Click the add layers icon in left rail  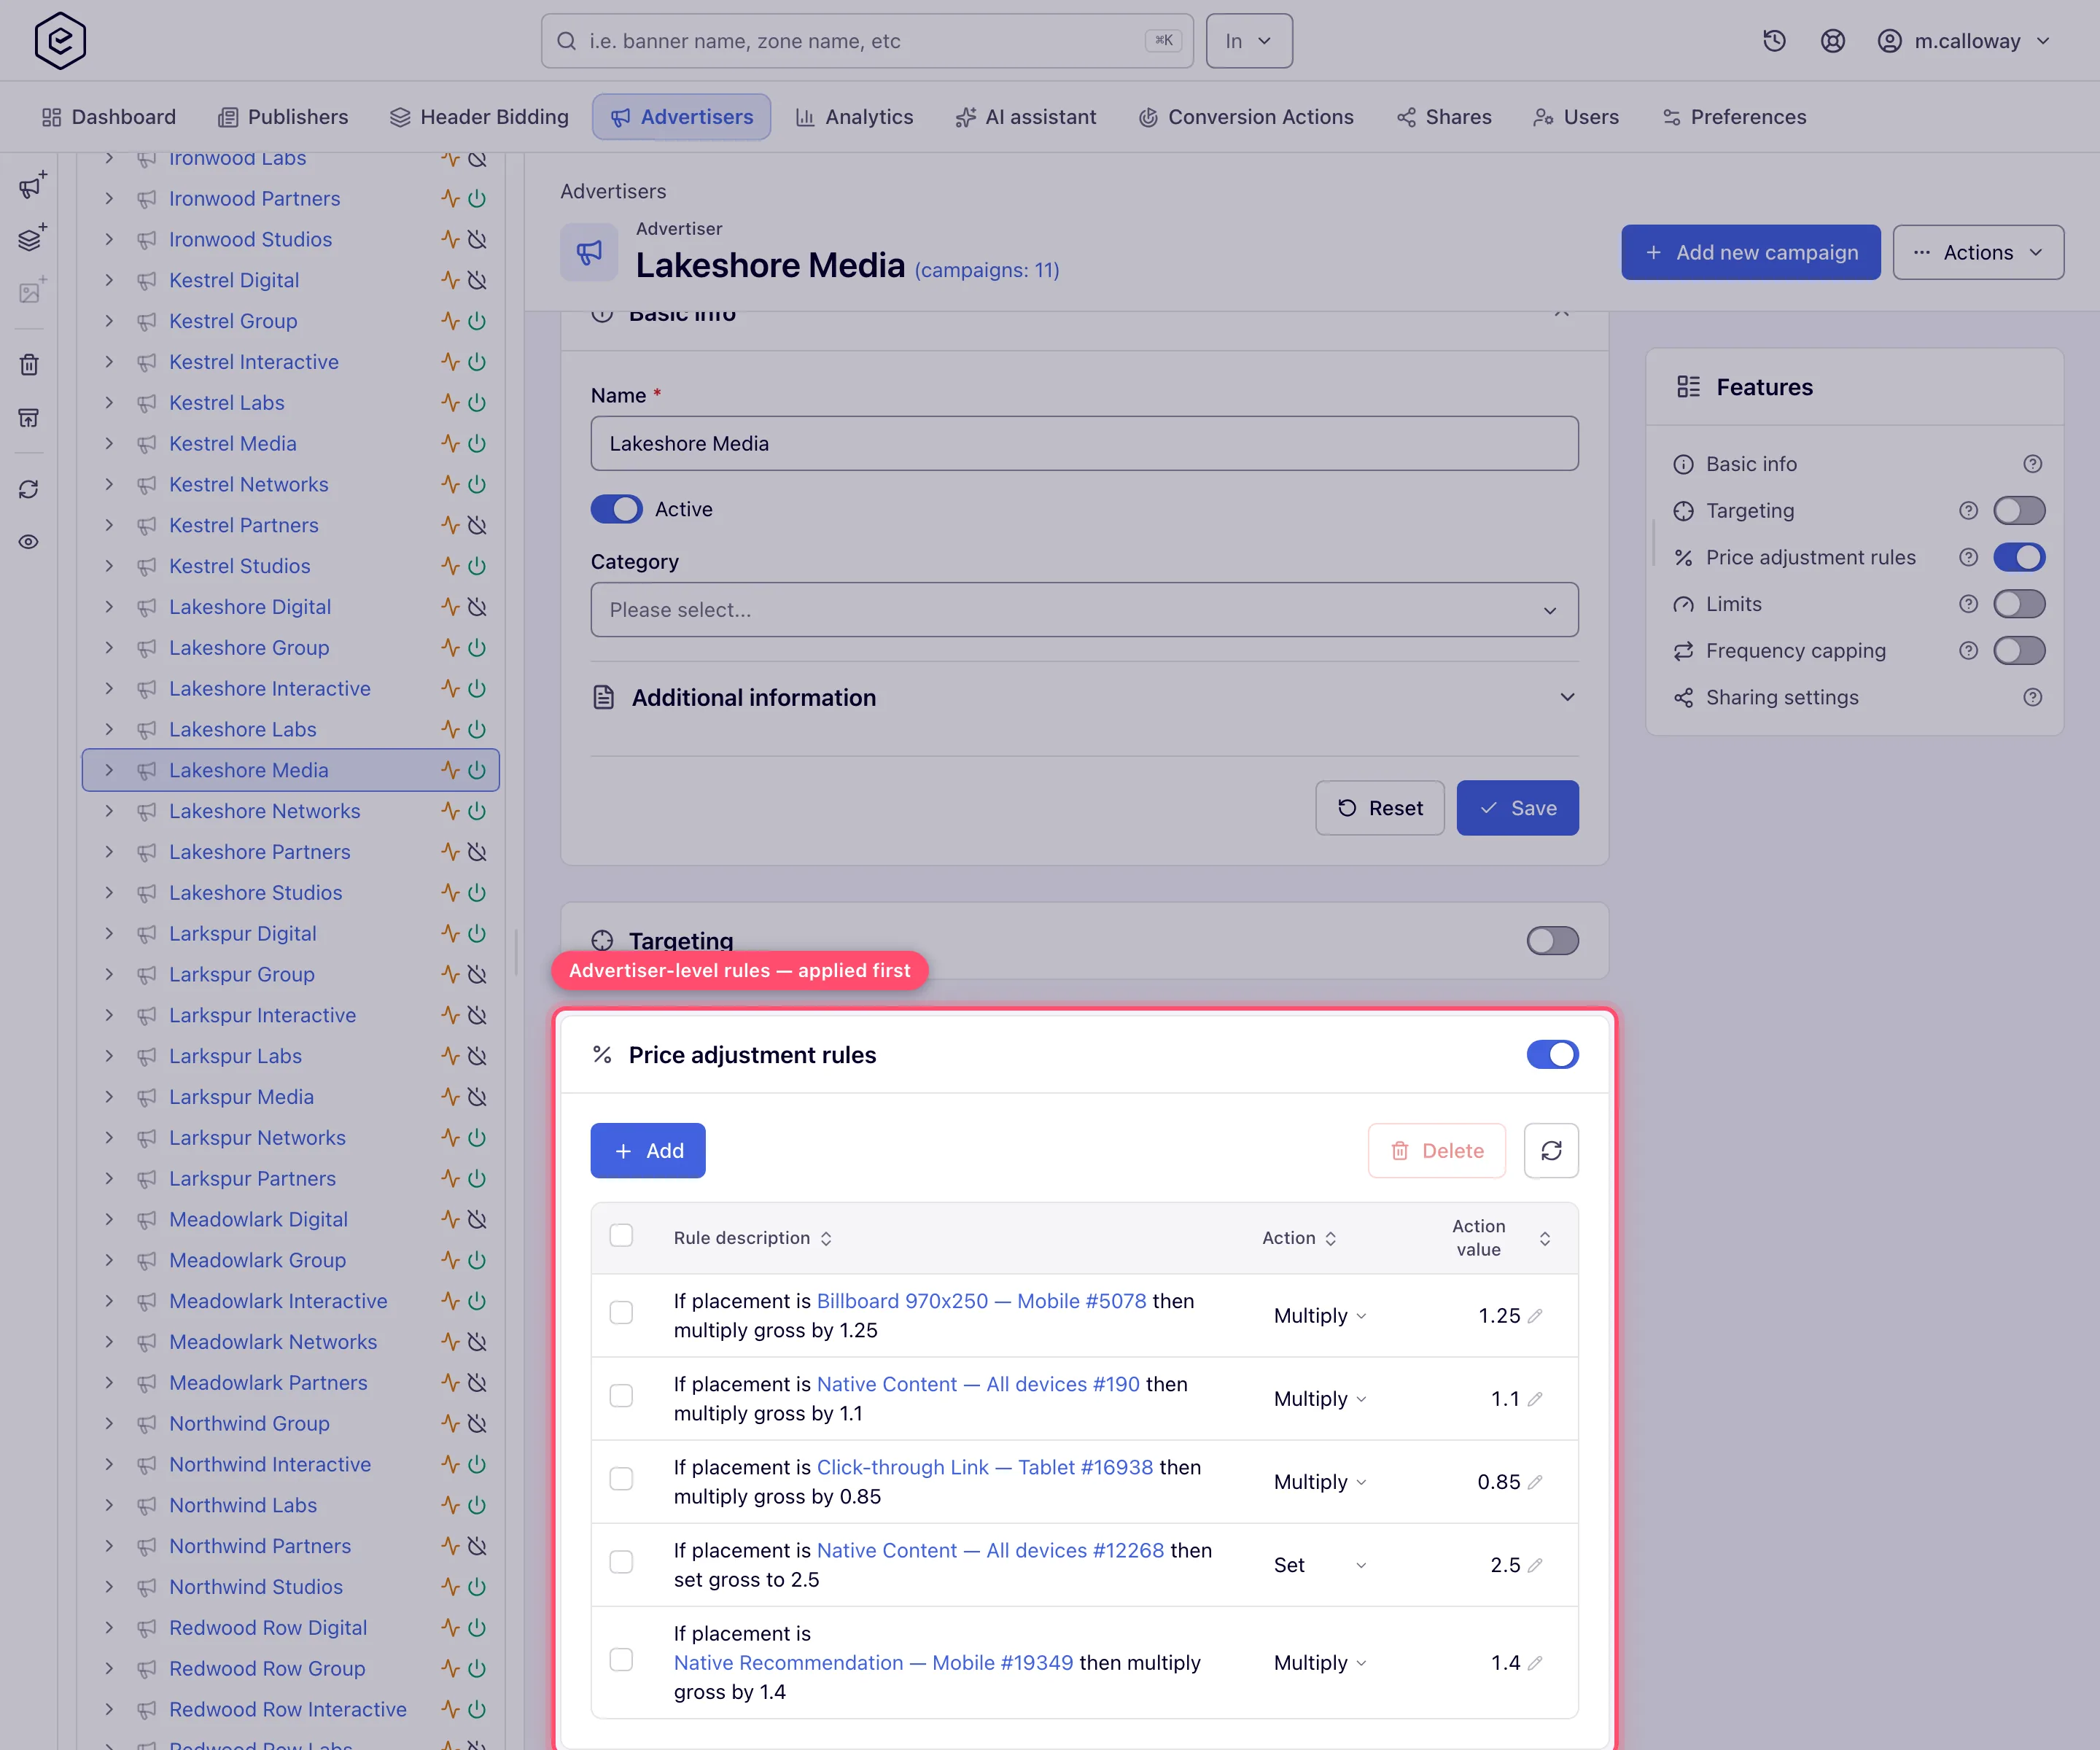(x=31, y=239)
